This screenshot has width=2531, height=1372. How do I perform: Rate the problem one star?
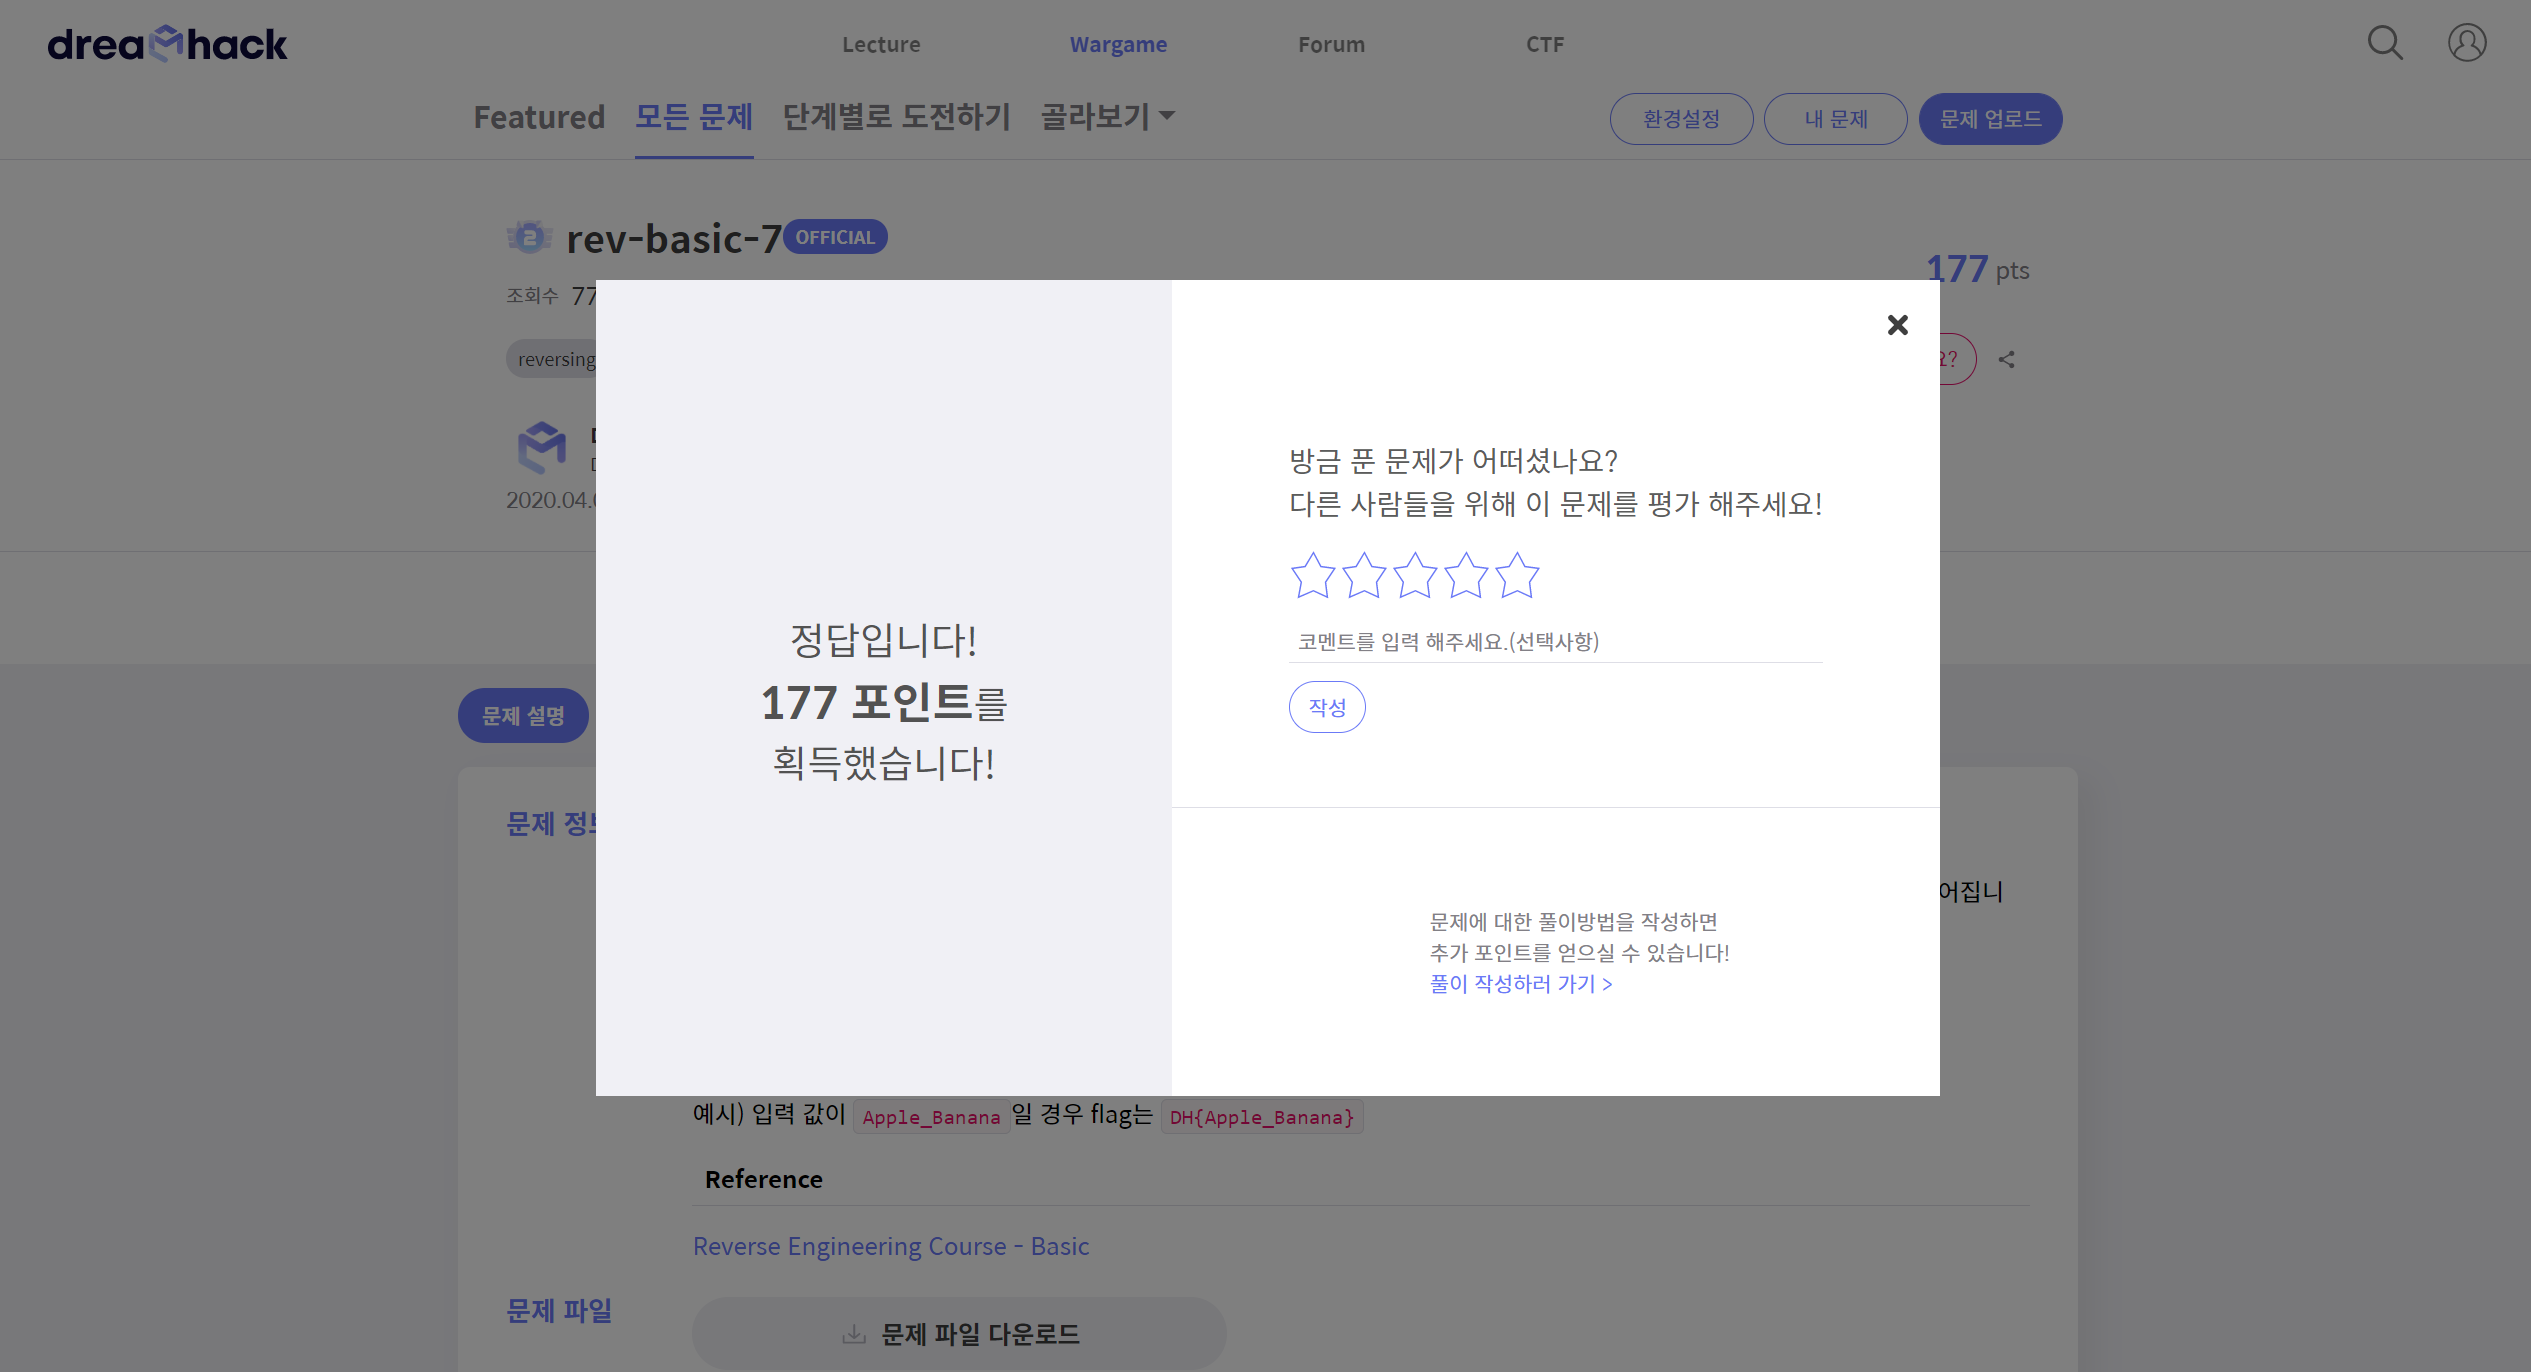pyautogui.click(x=1312, y=576)
